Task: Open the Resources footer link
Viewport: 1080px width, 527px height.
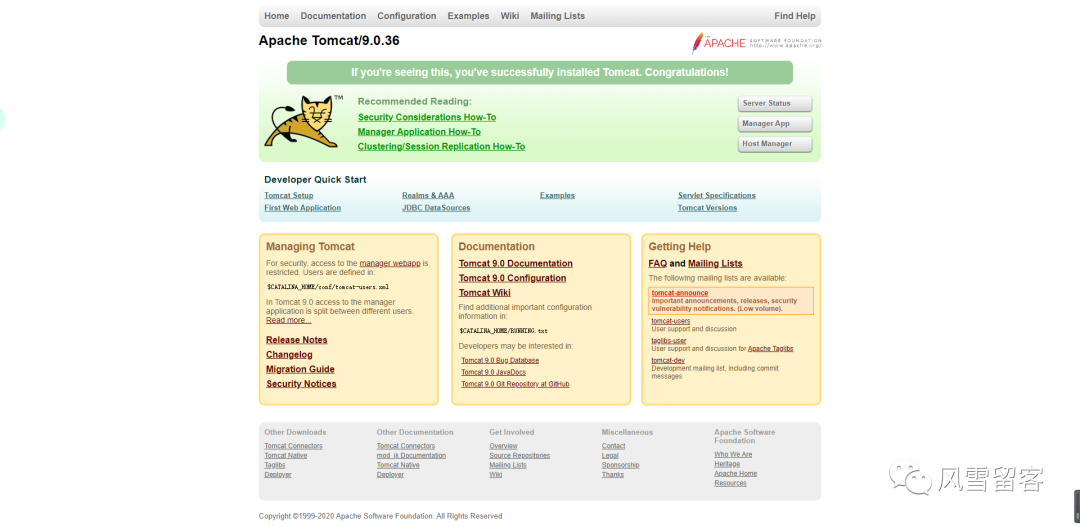Action: 730,484
